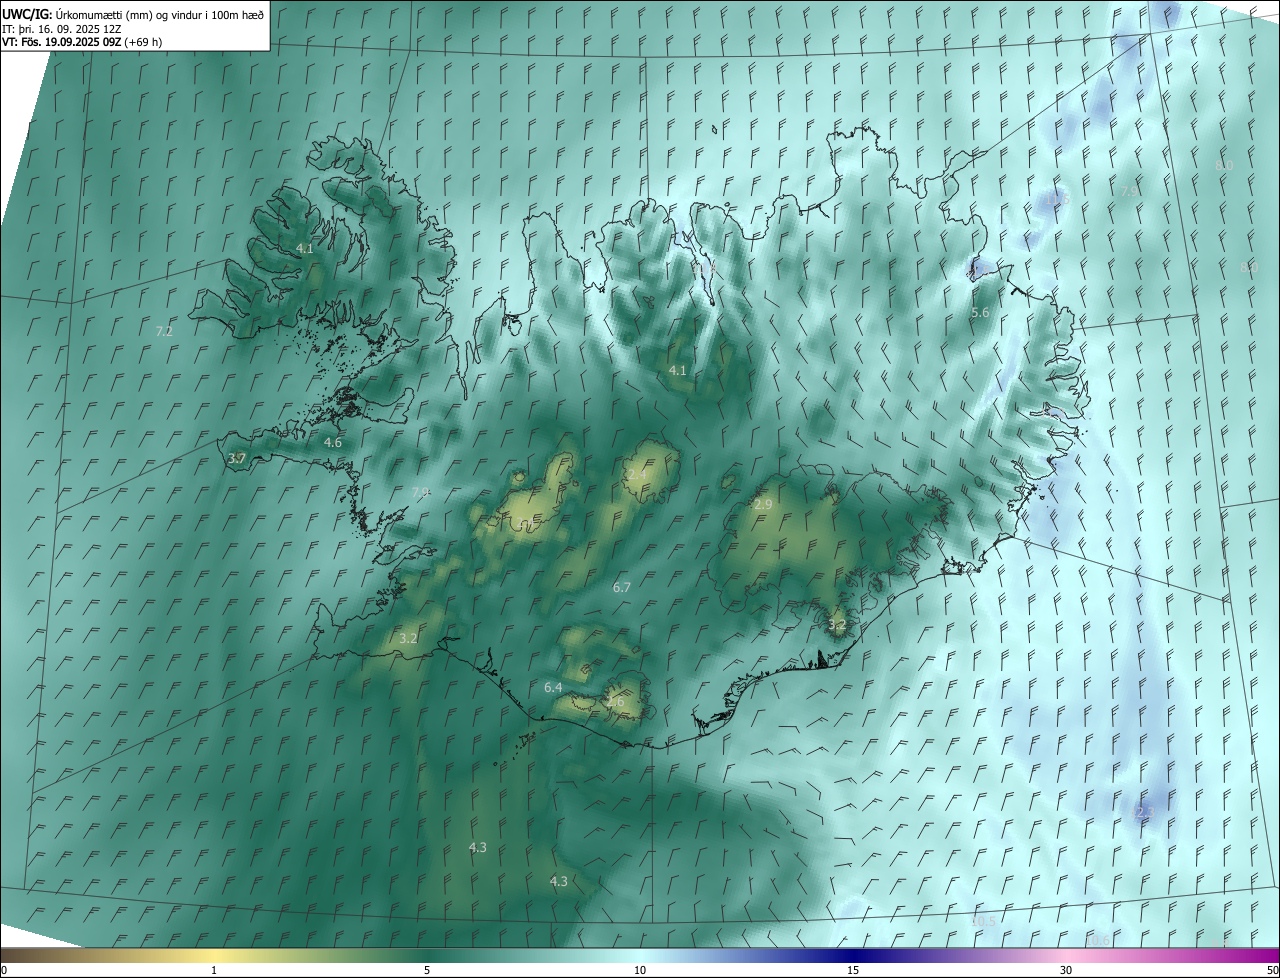This screenshot has width=1280, height=978.
Task: Click the map value label "4.6"
Action: coord(333,442)
